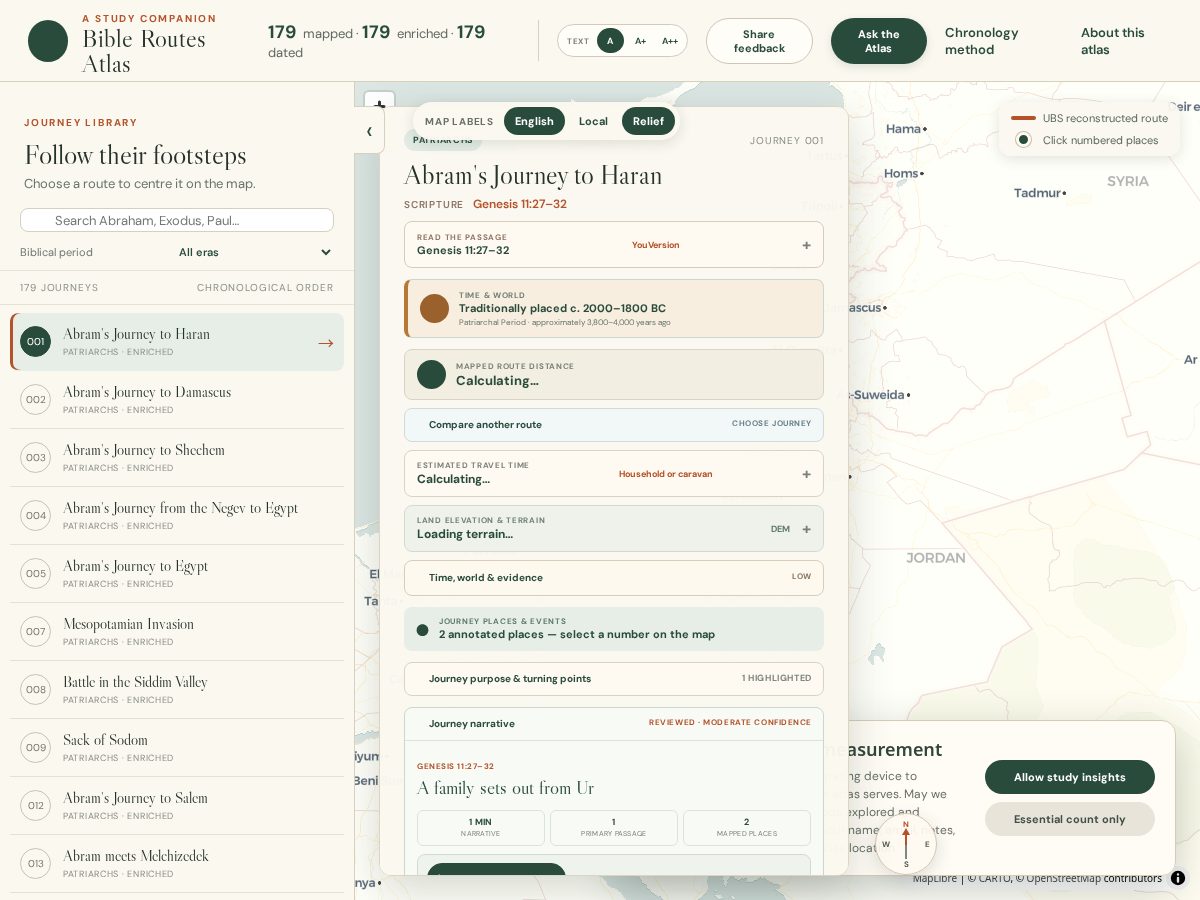This screenshot has width=1200, height=900.
Task: Click the Chronological Order label
Action: (x=265, y=288)
